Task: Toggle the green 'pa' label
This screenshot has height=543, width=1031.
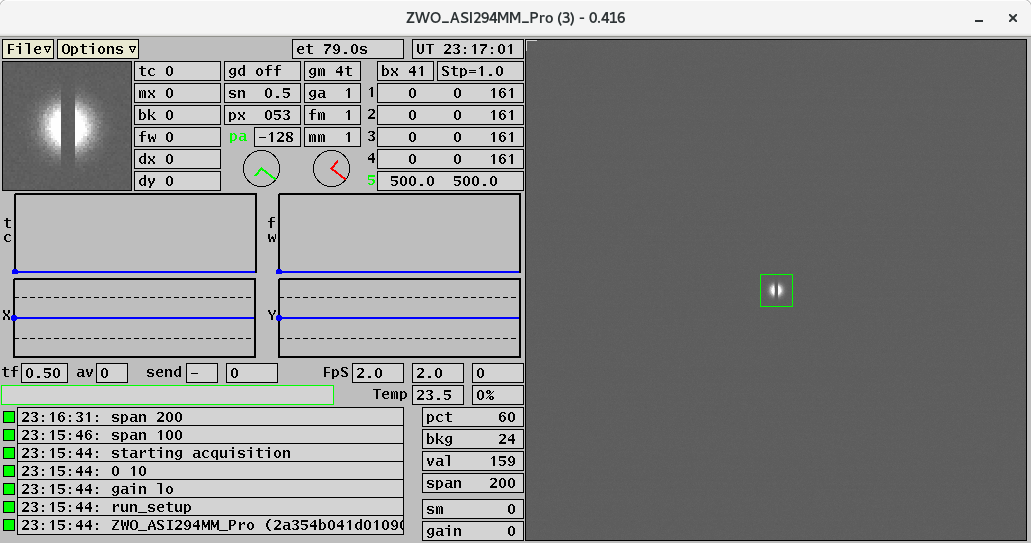Action: [238, 137]
